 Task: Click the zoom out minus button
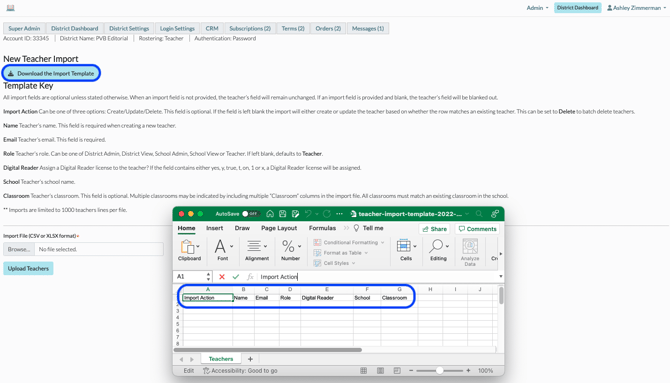[411, 371]
